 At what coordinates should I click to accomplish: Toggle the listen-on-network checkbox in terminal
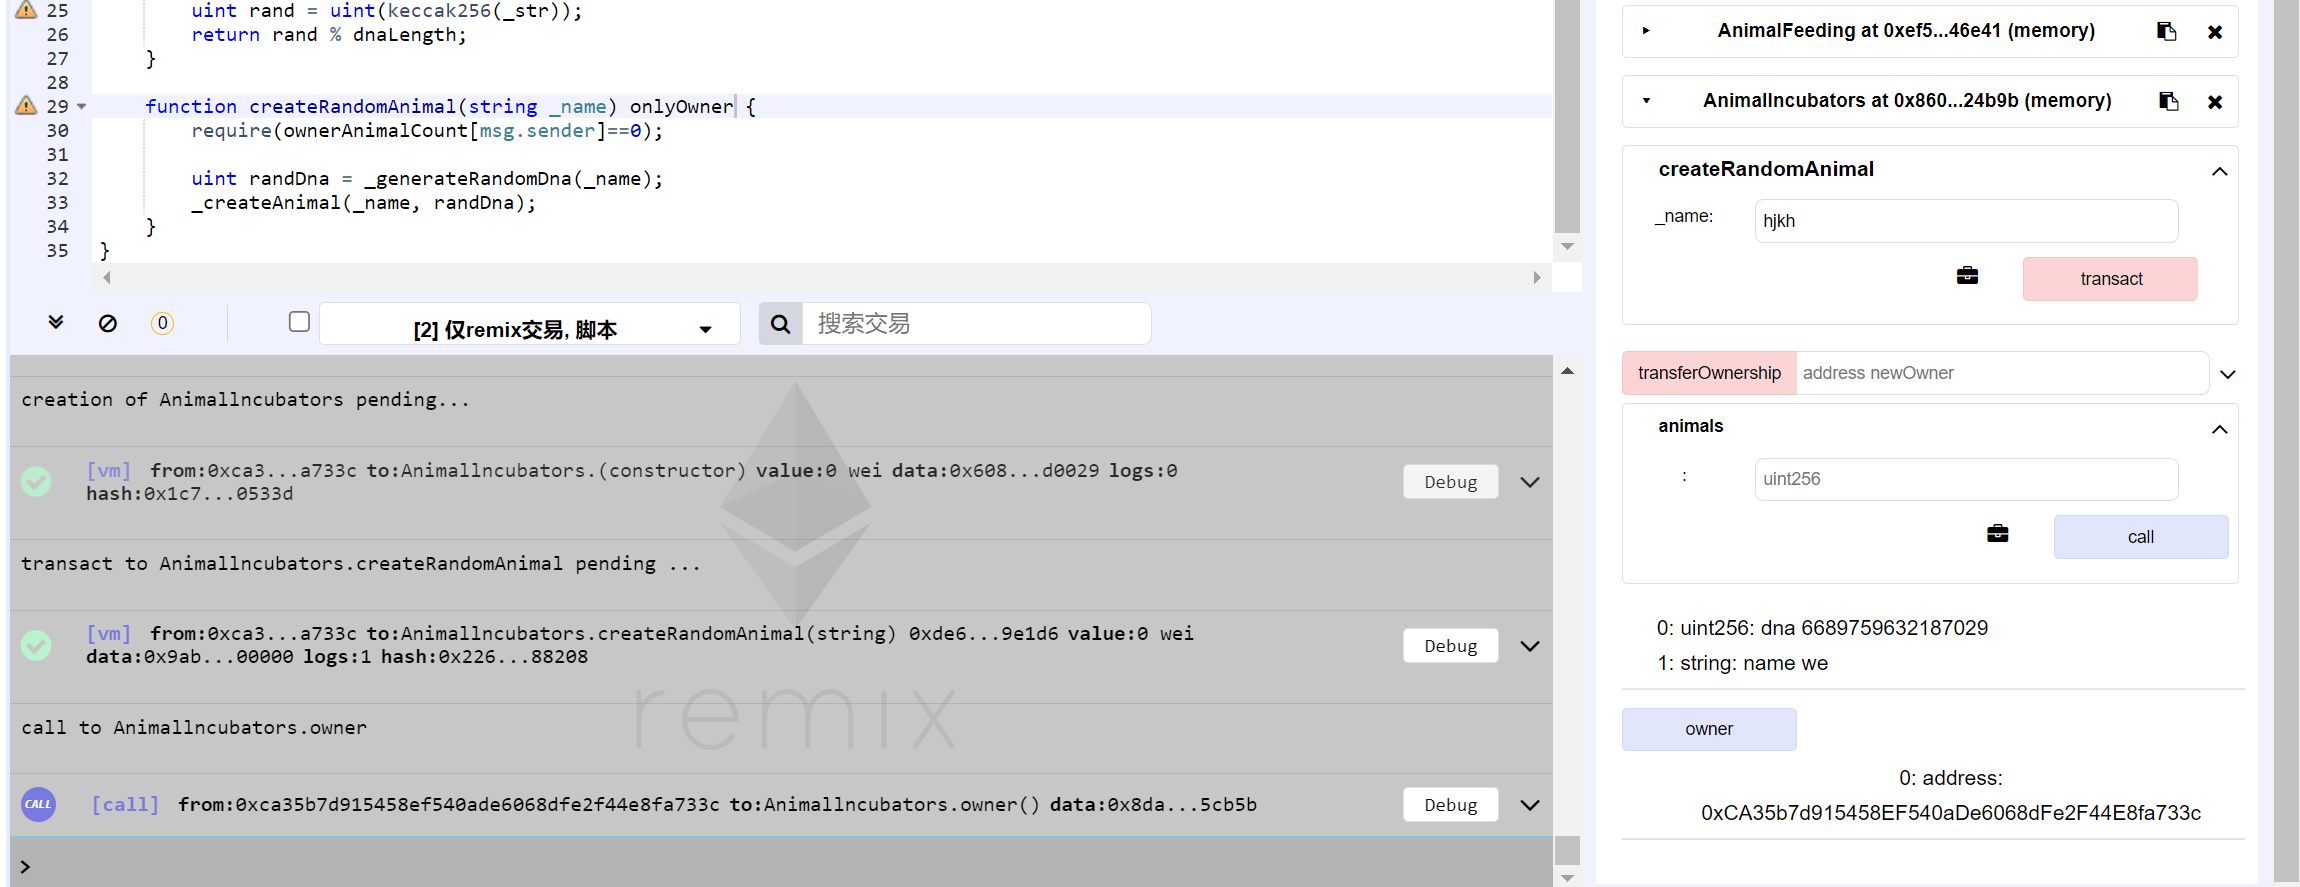coord(299,322)
